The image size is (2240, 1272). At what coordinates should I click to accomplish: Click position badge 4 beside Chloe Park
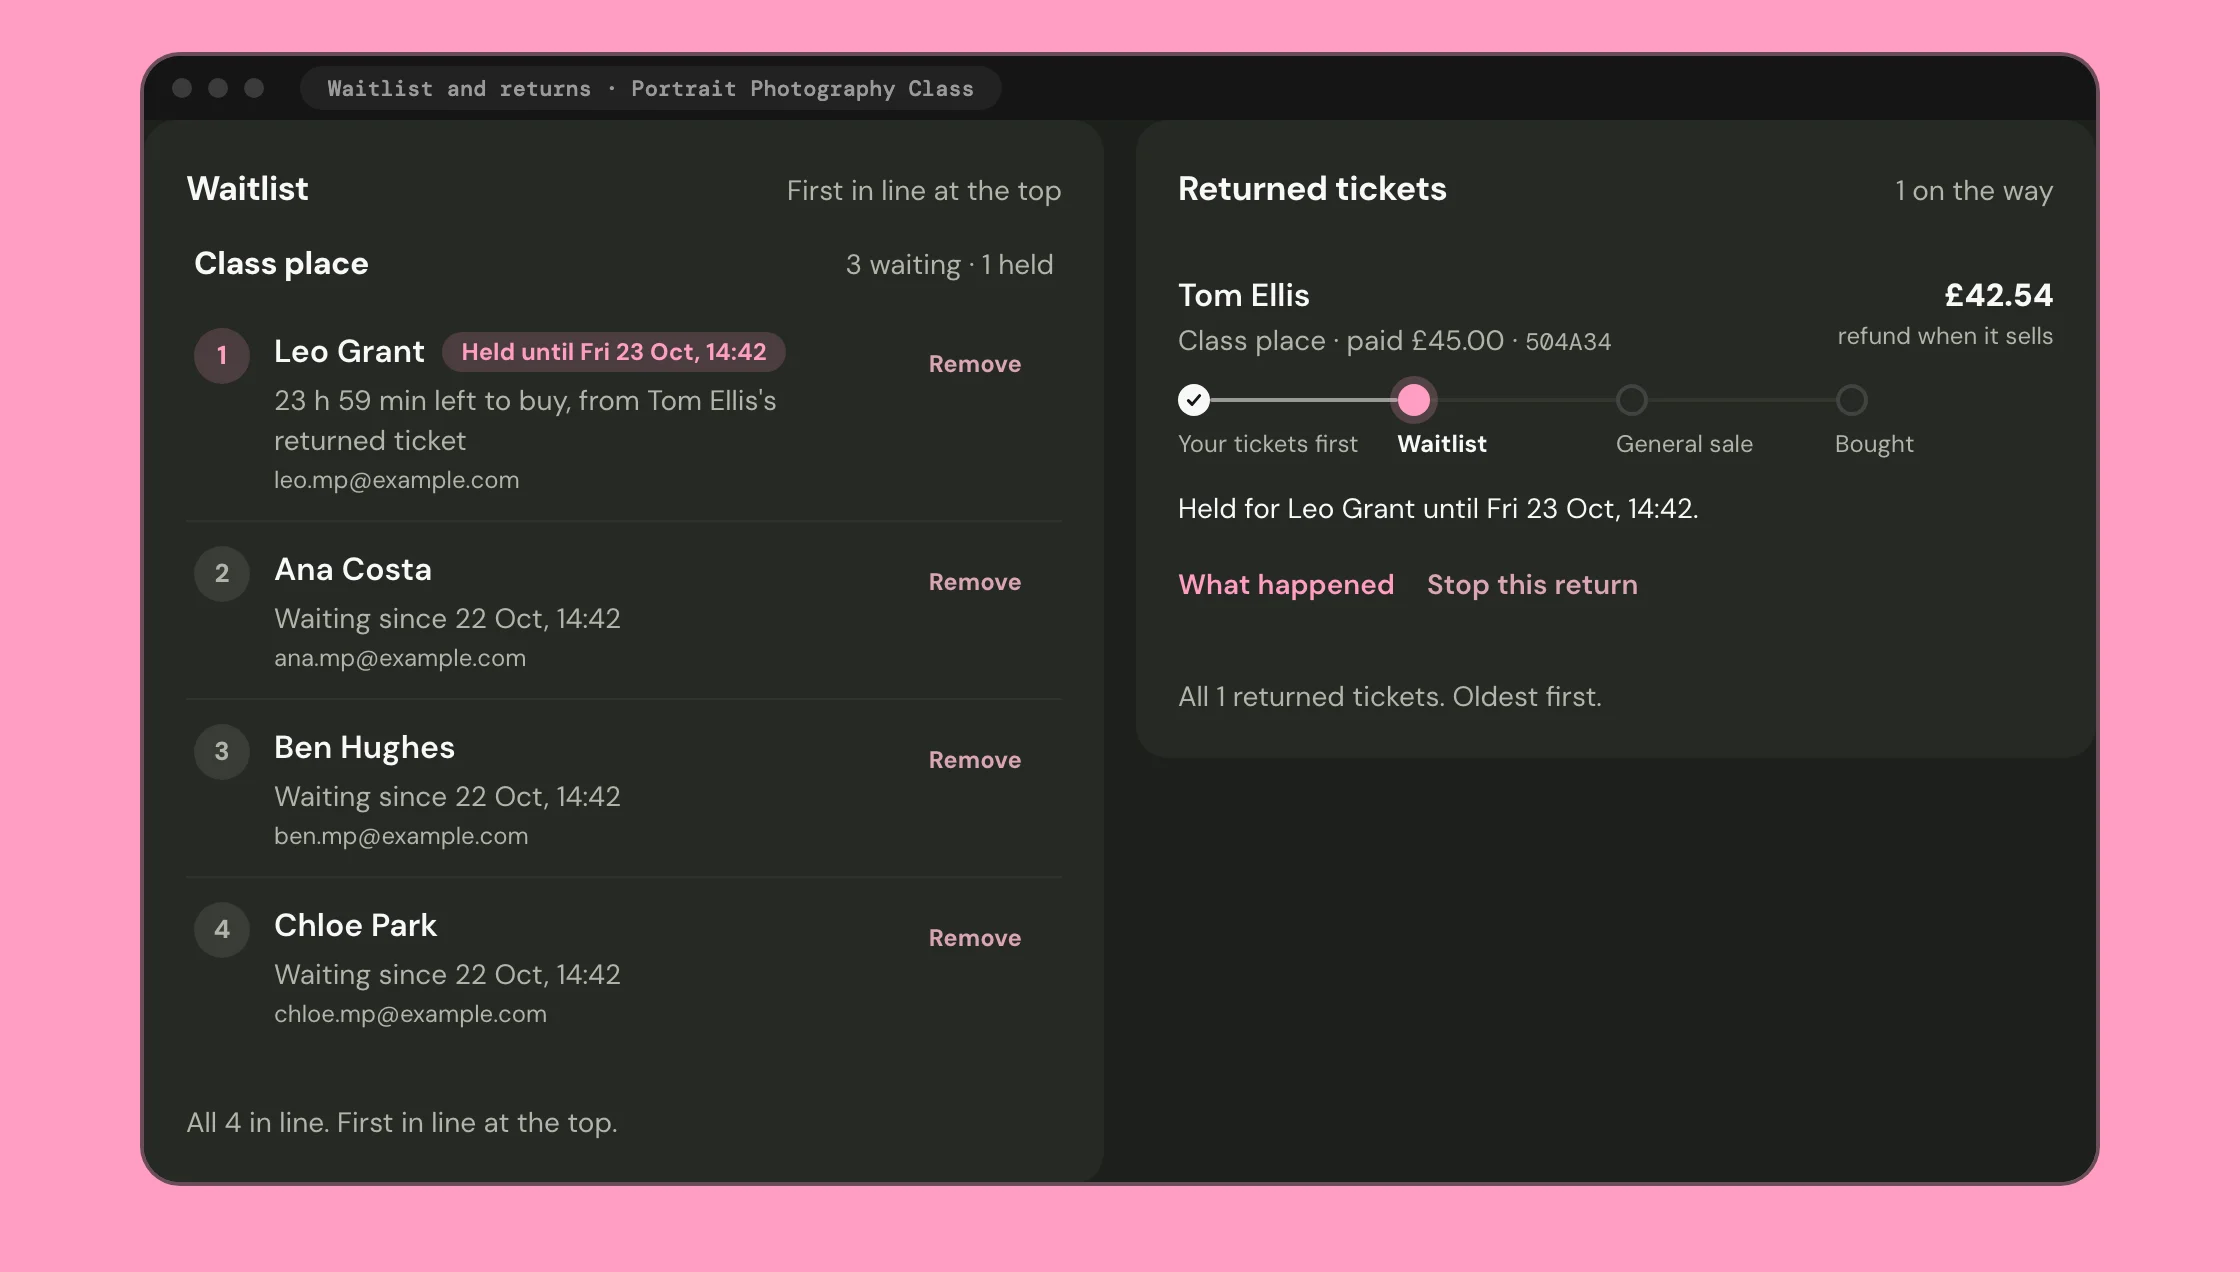(222, 929)
